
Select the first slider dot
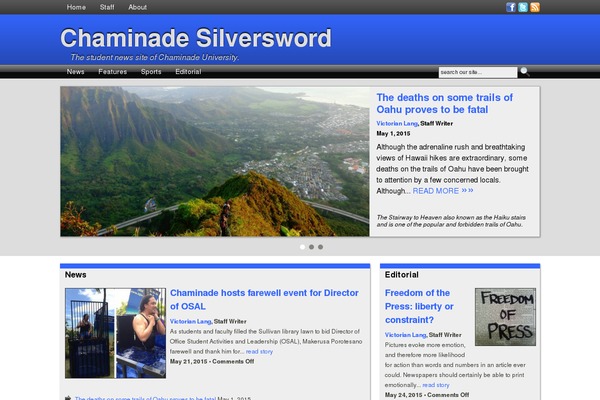pos(302,247)
